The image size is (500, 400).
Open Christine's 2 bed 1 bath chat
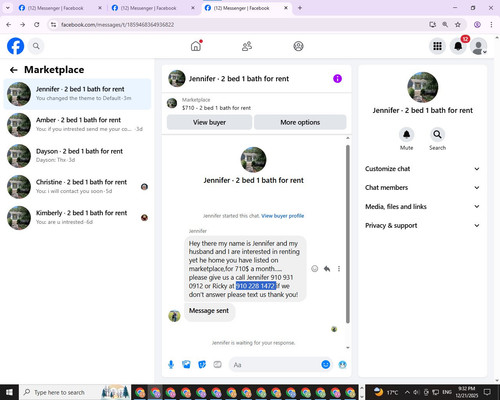pyautogui.click(x=77, y=187)
